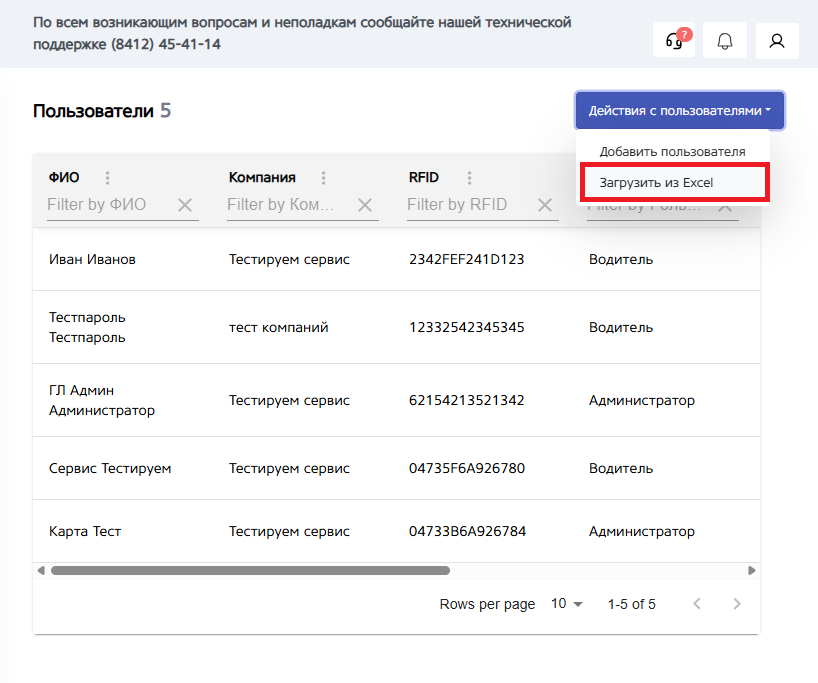The width and height of the screenshot is (818, 683).
Task: Open the support headset icon
Action: coord(673,40)
